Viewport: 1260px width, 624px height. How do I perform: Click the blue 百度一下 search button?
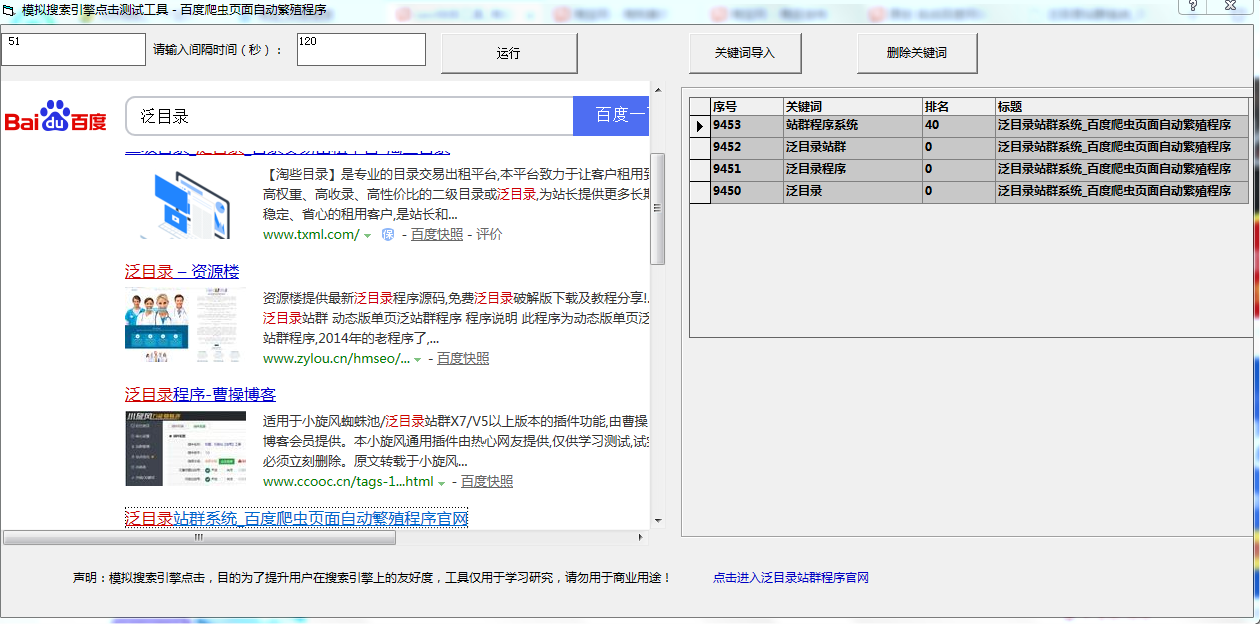tap(611, 116)
